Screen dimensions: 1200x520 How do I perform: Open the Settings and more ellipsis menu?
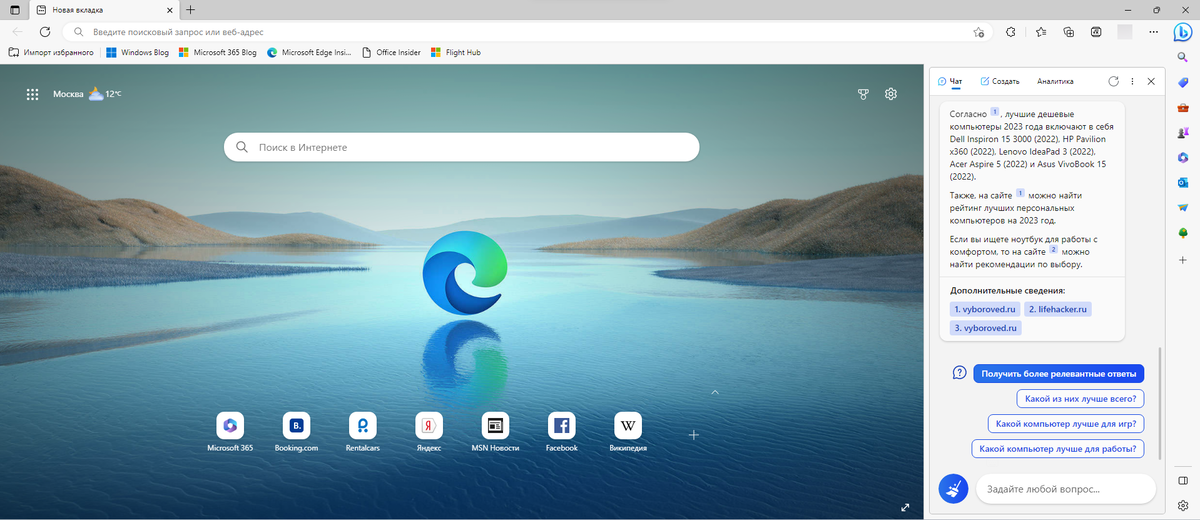(x=1153, y=32)
